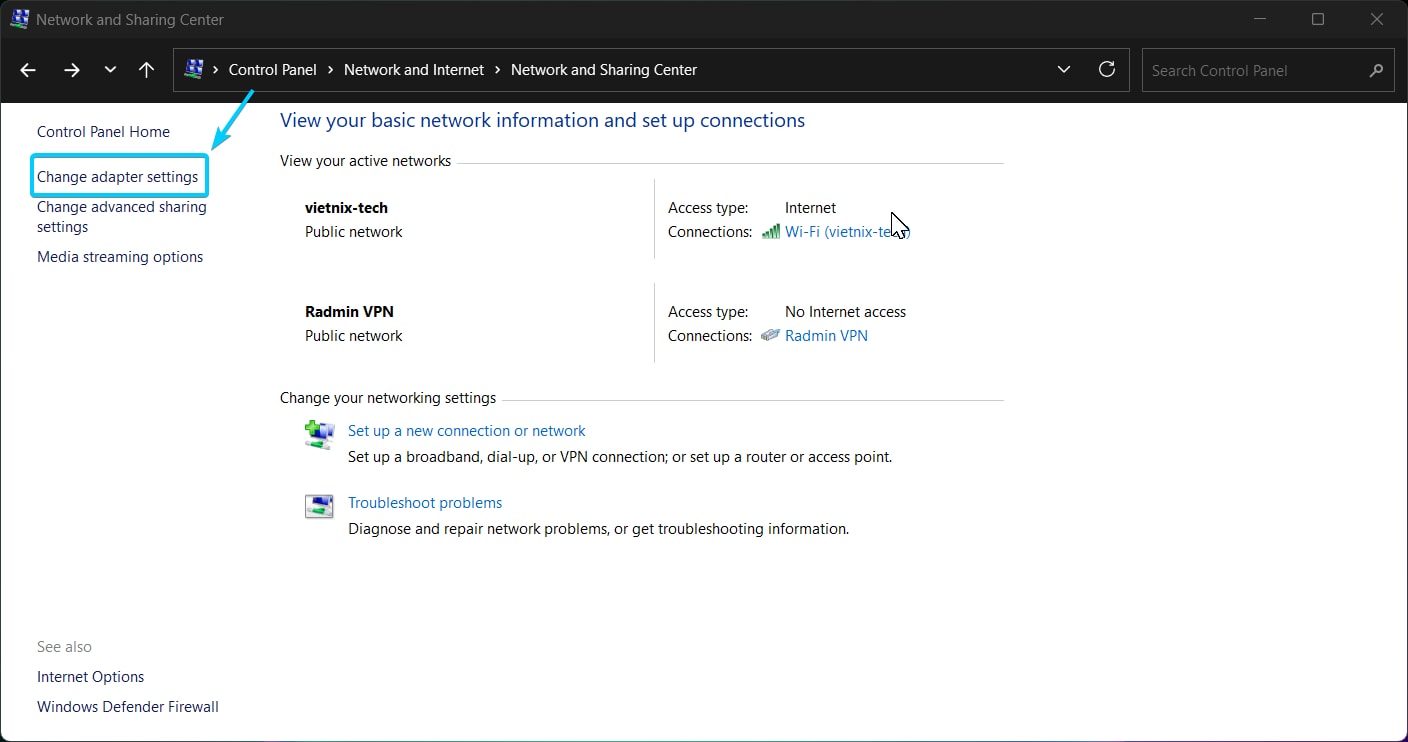Image resolution: width=1408 pixels, height=742 pixels.
Task: Click the Back navigation arrow
Action: [28, 70]
